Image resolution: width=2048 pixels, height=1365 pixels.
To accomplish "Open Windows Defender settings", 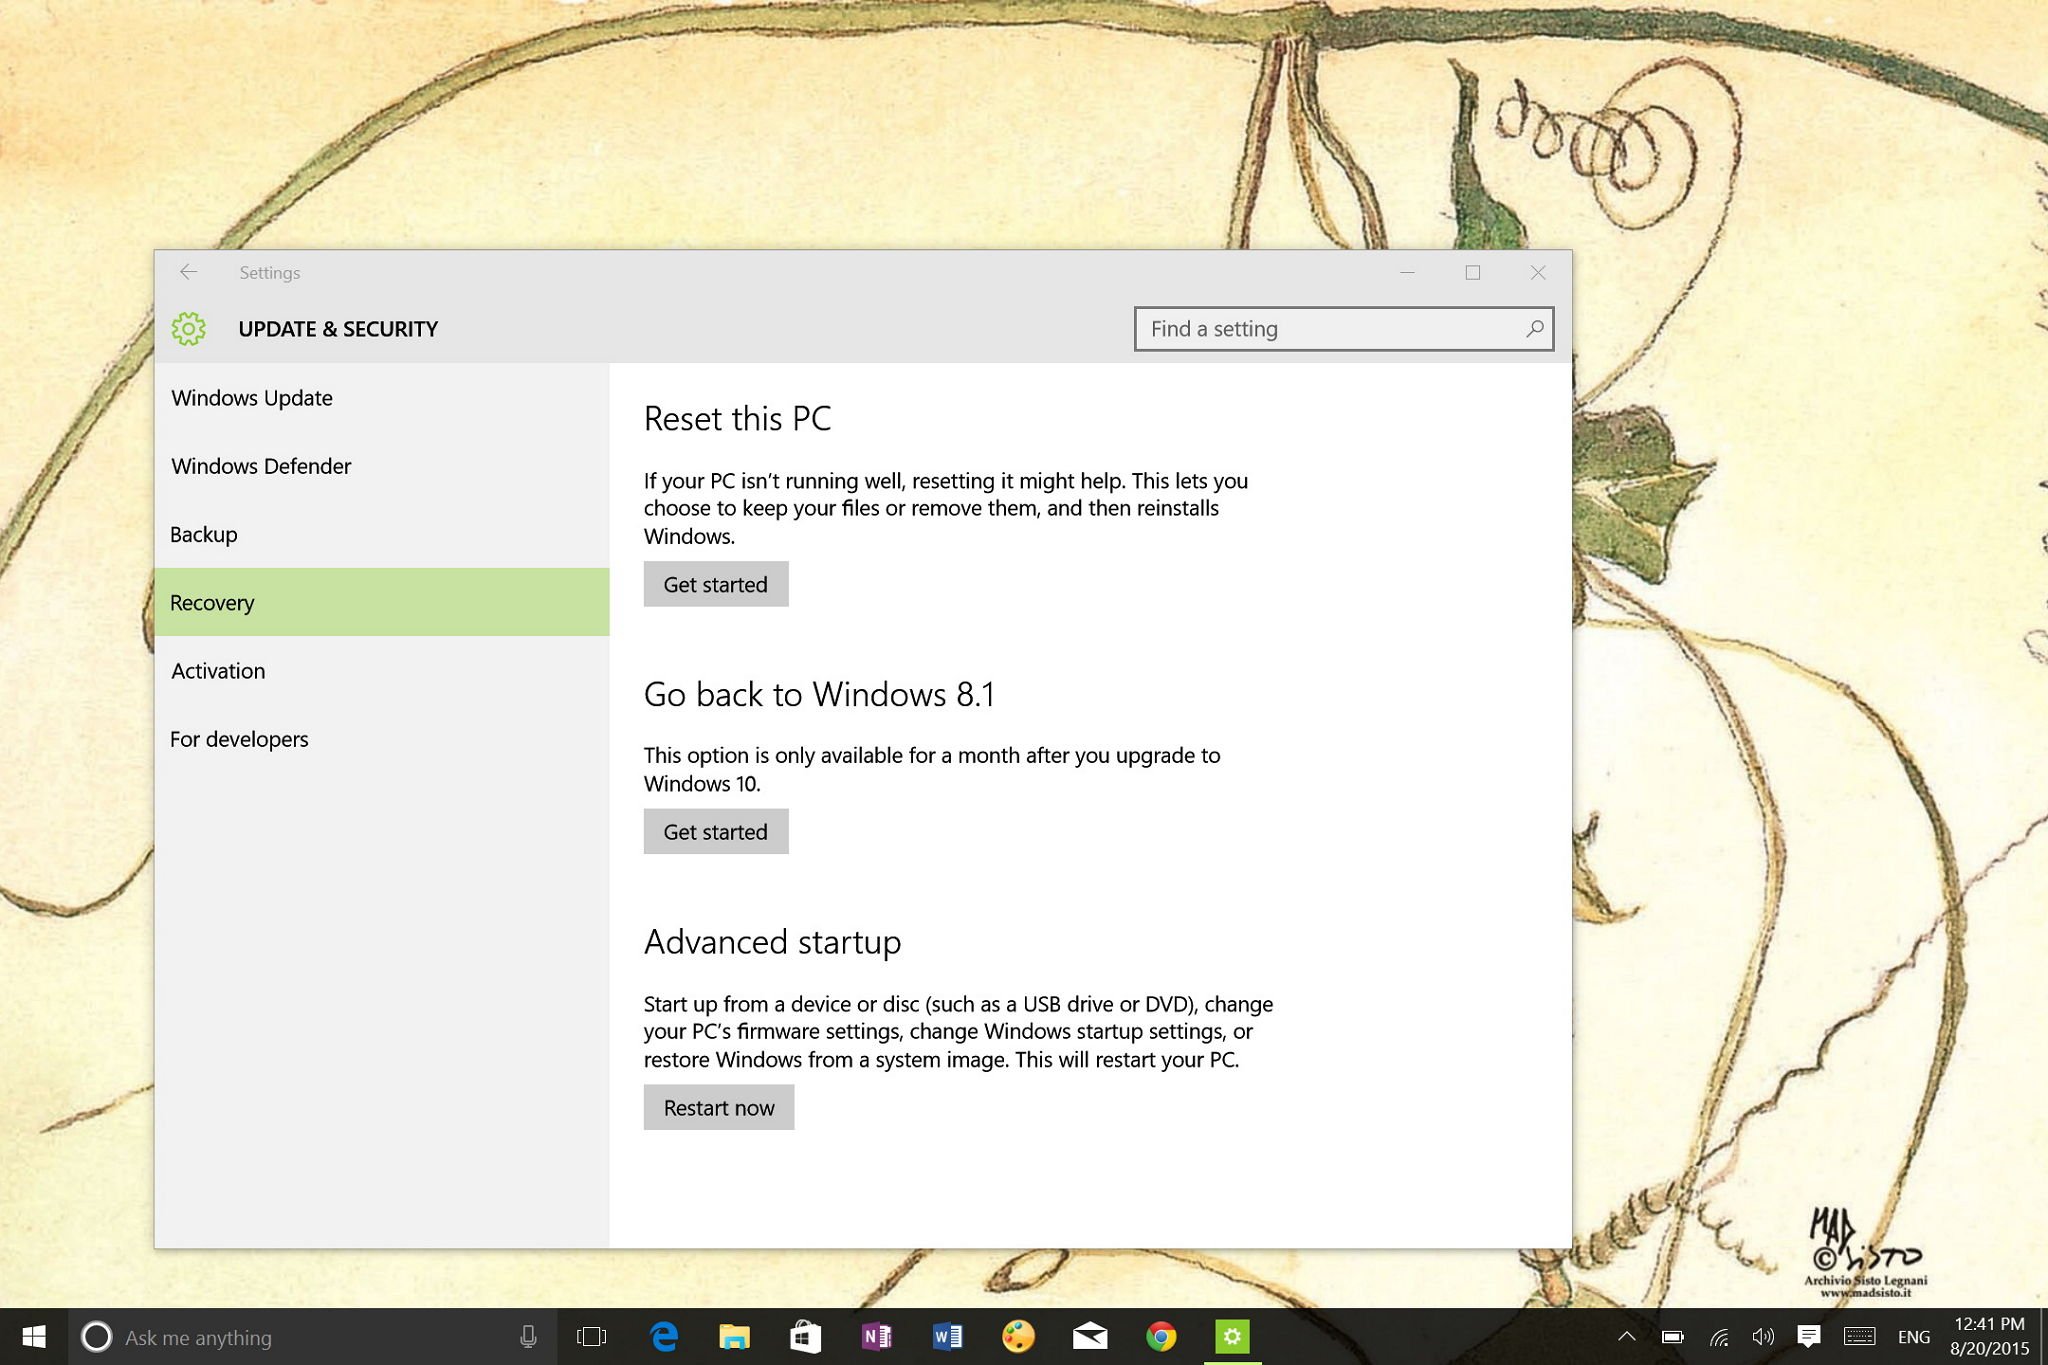I will (262, 465).
